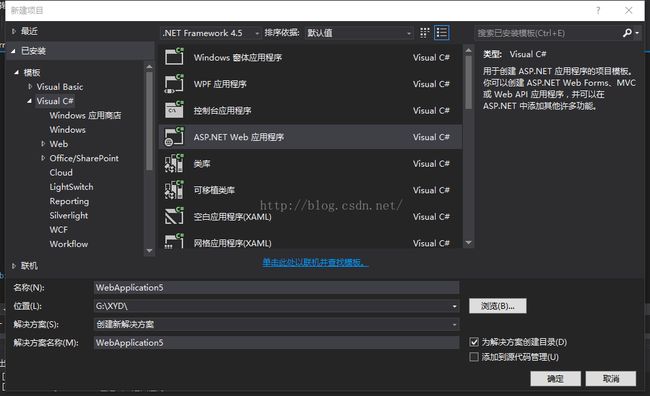This screenshot has height=396, width=650.
Task: Click the help question mark icon
Action: 598,10
